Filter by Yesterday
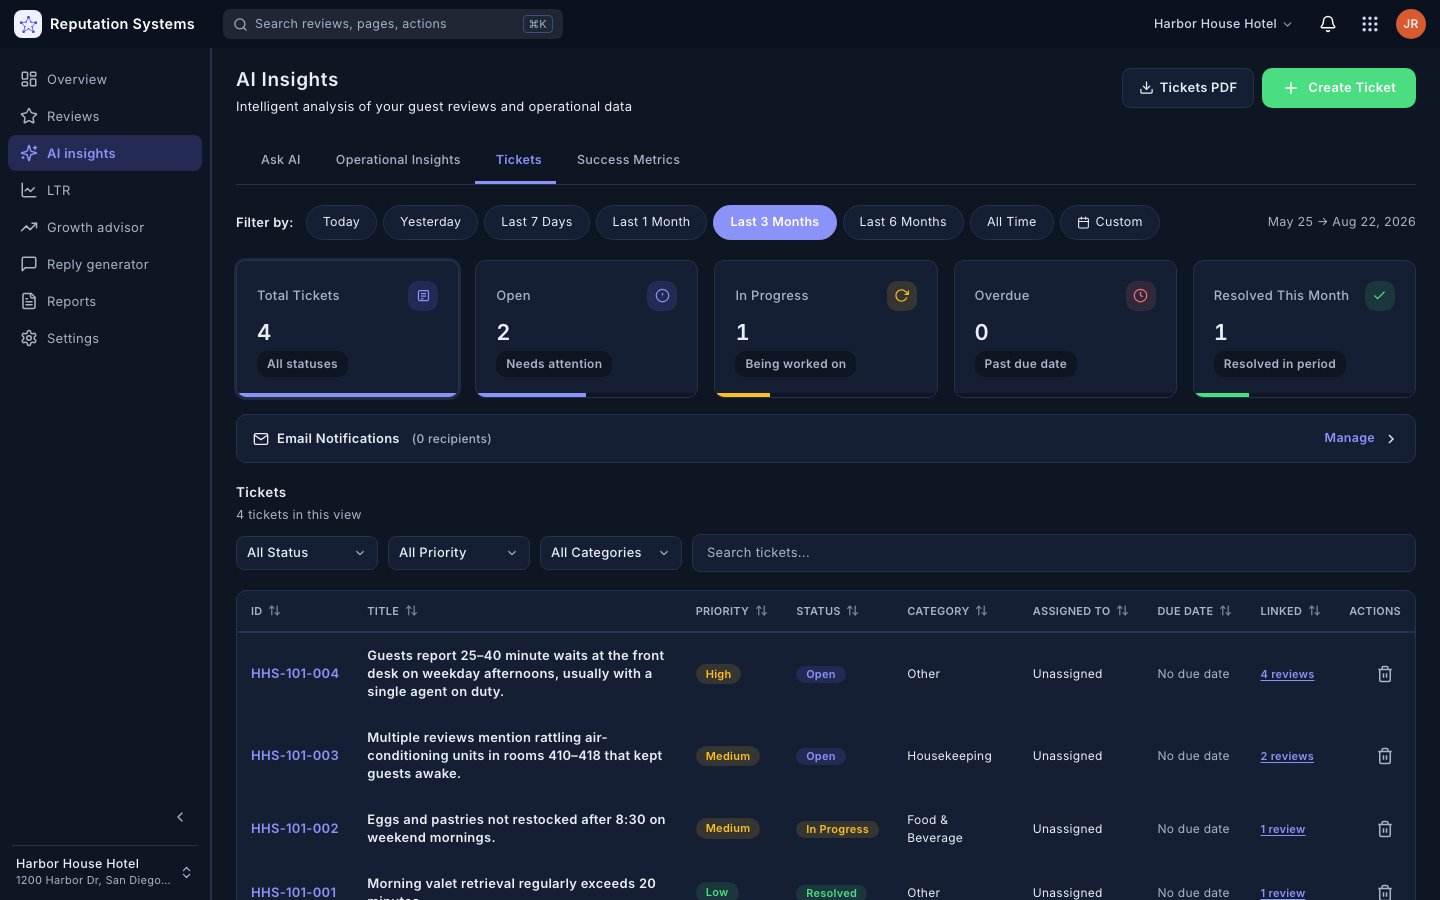 430,222
